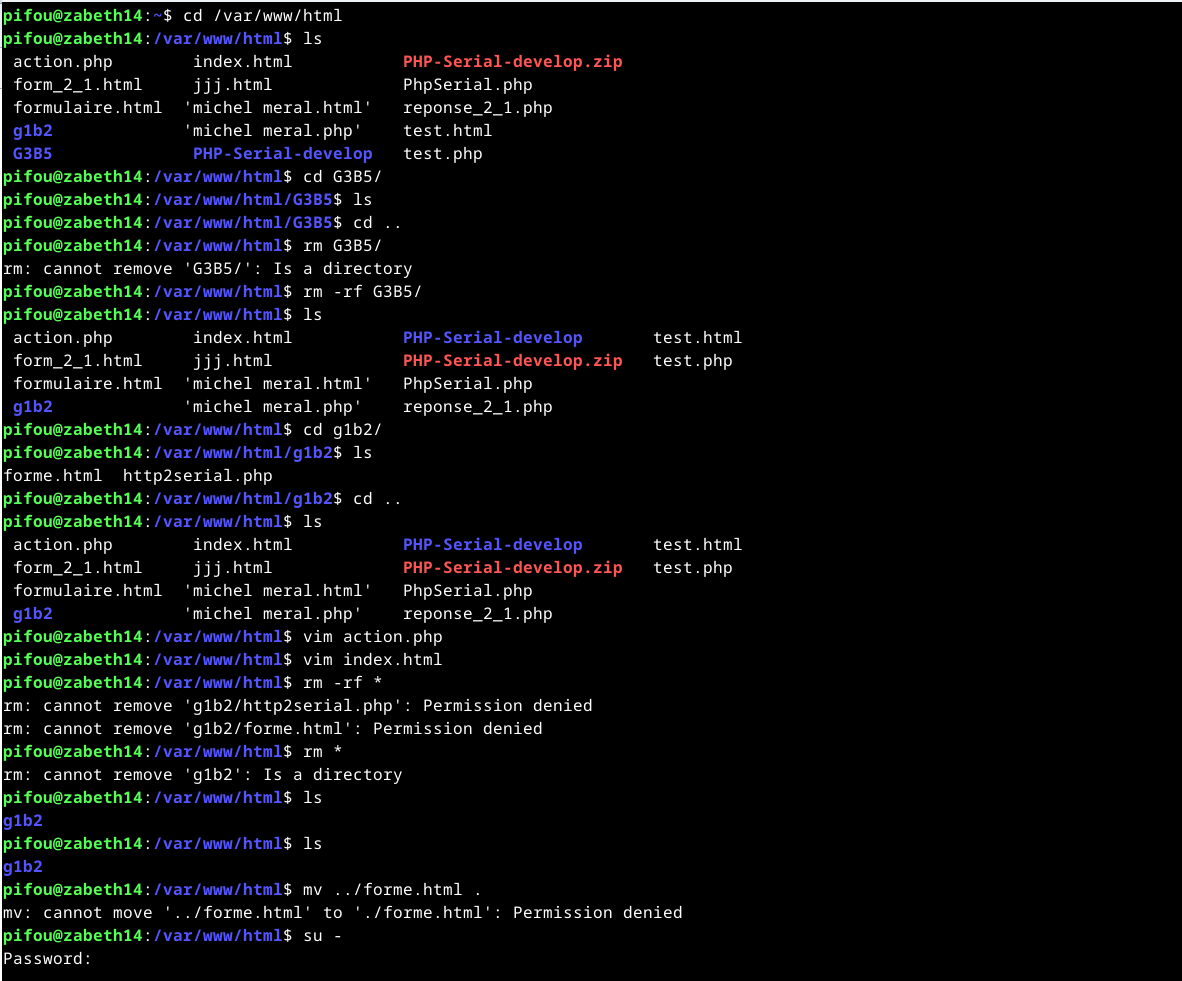
Task: Select forme.html in the g1b2 directory listing
Action: pyautogui.click(x=53, y=476)
